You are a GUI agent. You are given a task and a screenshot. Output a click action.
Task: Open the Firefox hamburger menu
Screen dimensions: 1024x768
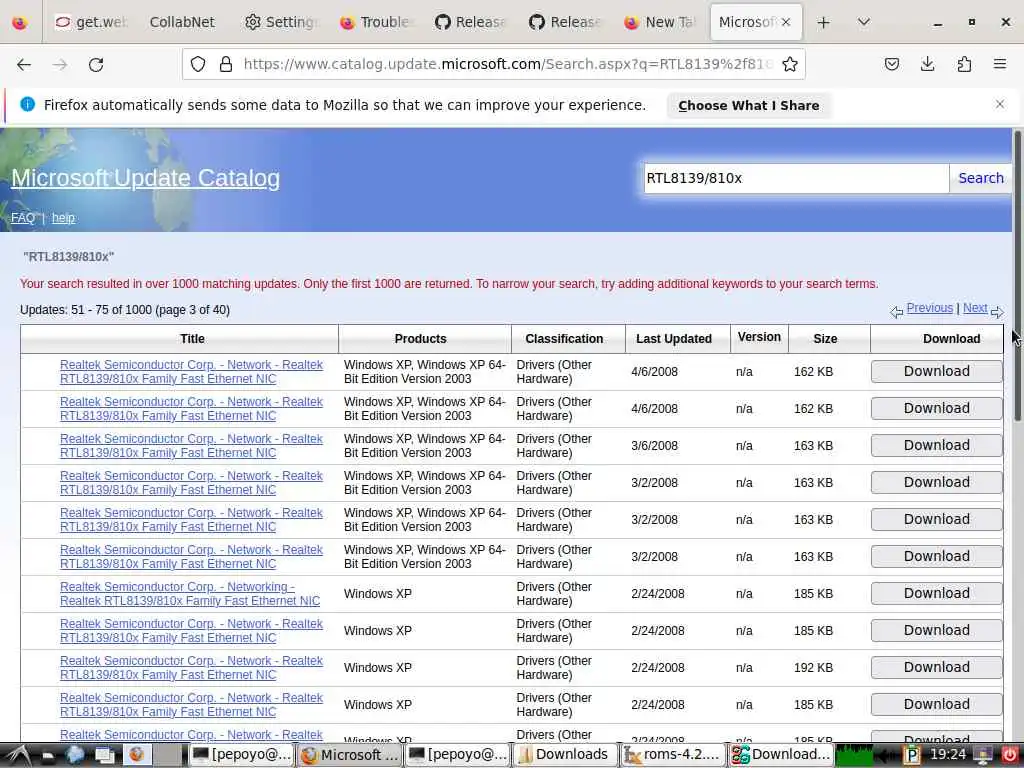pos(1000,64)
